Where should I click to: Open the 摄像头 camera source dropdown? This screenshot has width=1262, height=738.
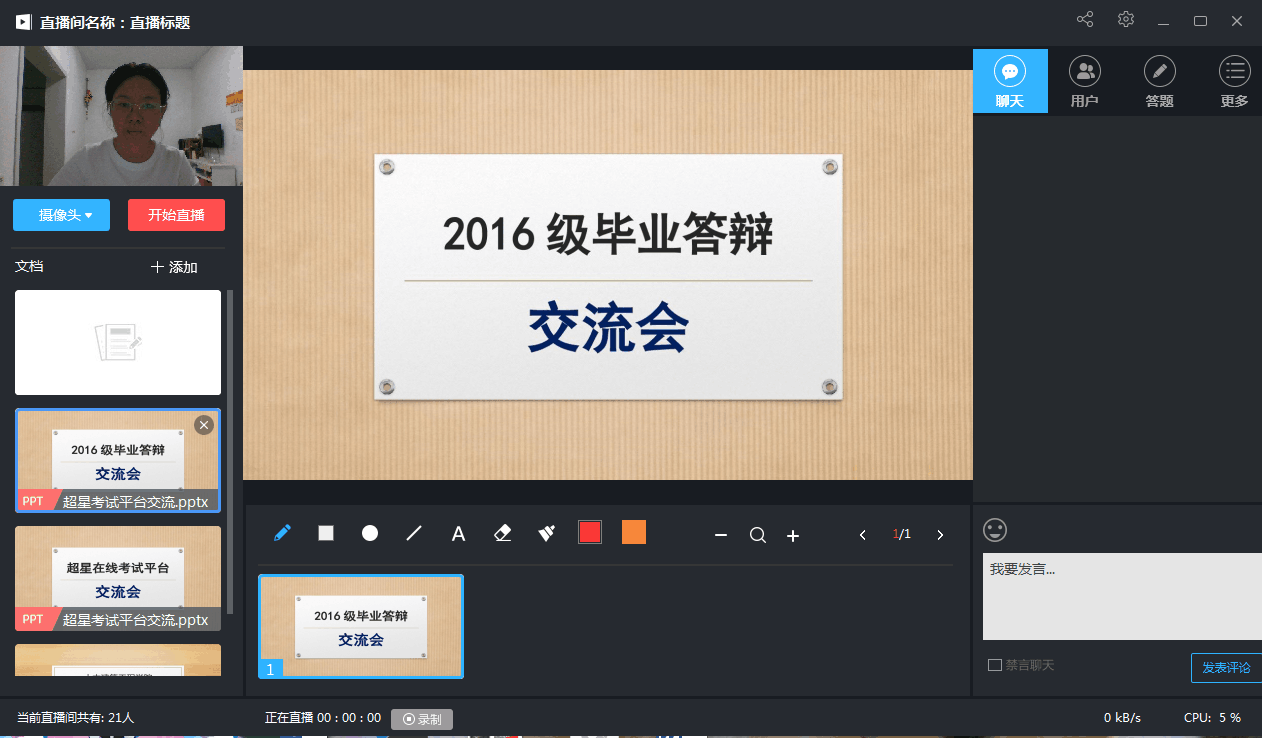click(x=61, y=214)
